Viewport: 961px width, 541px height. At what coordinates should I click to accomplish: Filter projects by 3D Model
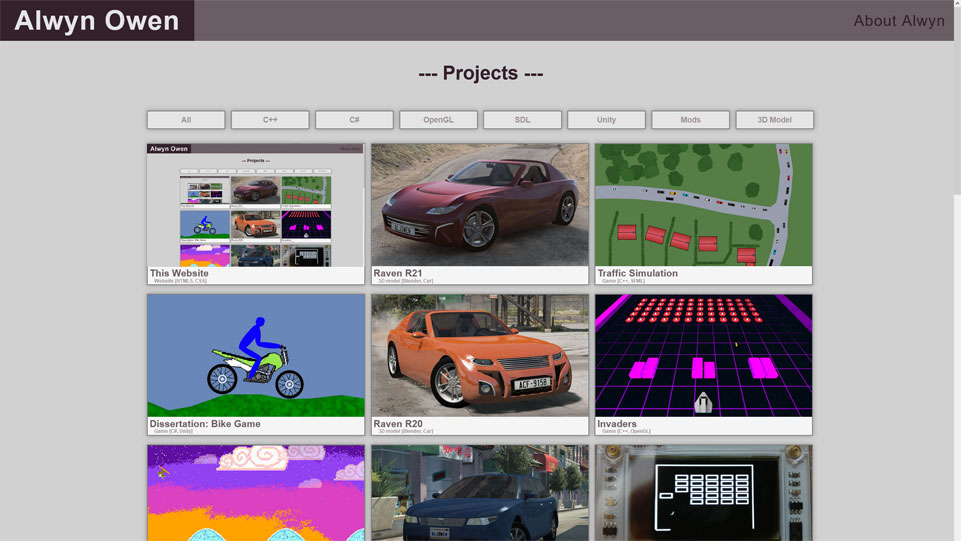click(775, 119)
